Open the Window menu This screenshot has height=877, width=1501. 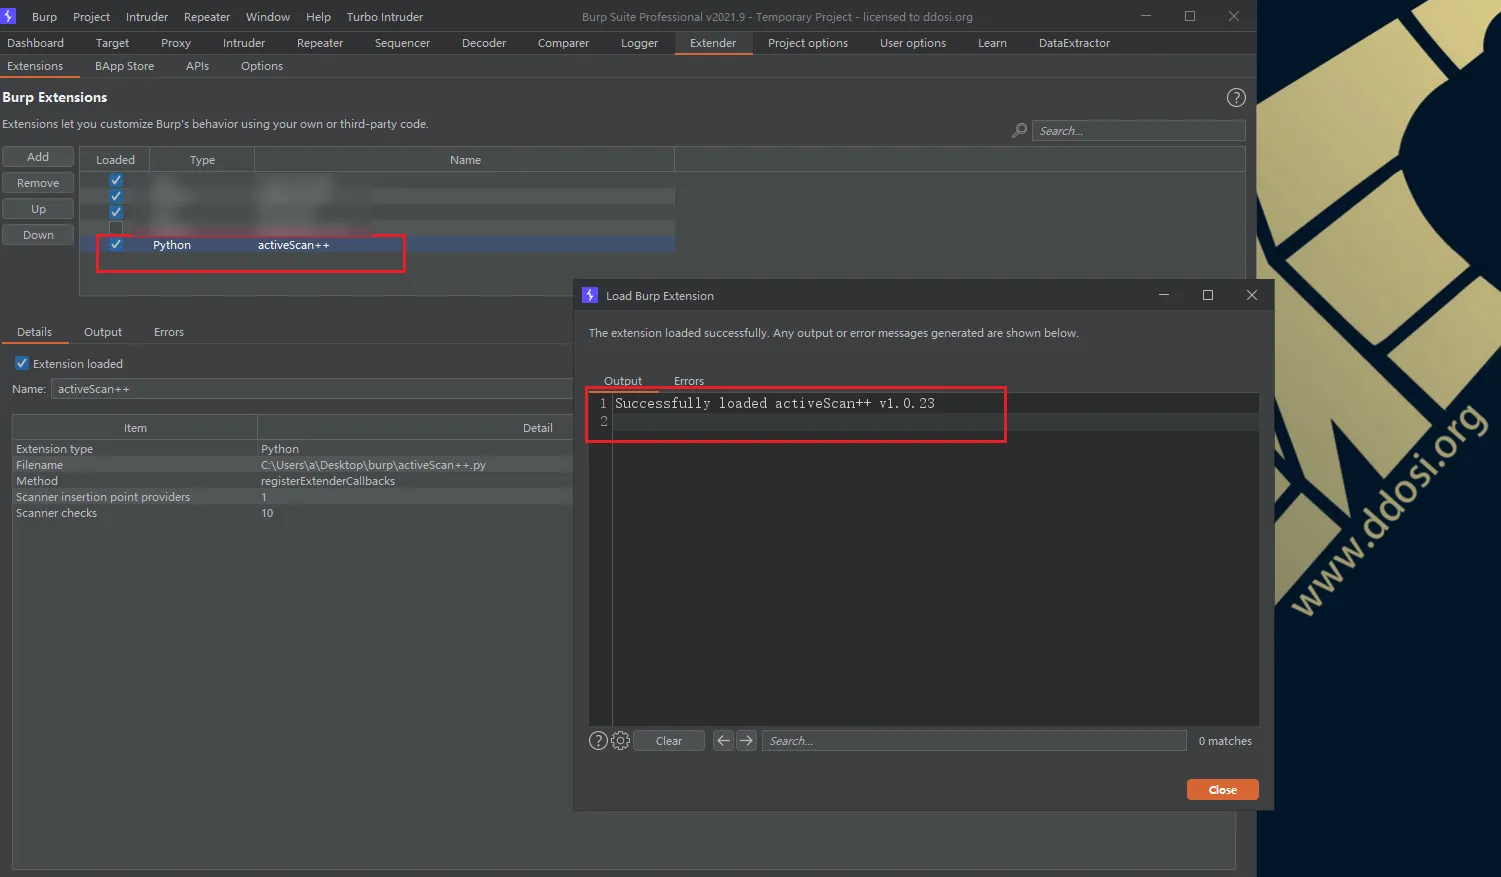pyautogui.click(x=268, y=17)
